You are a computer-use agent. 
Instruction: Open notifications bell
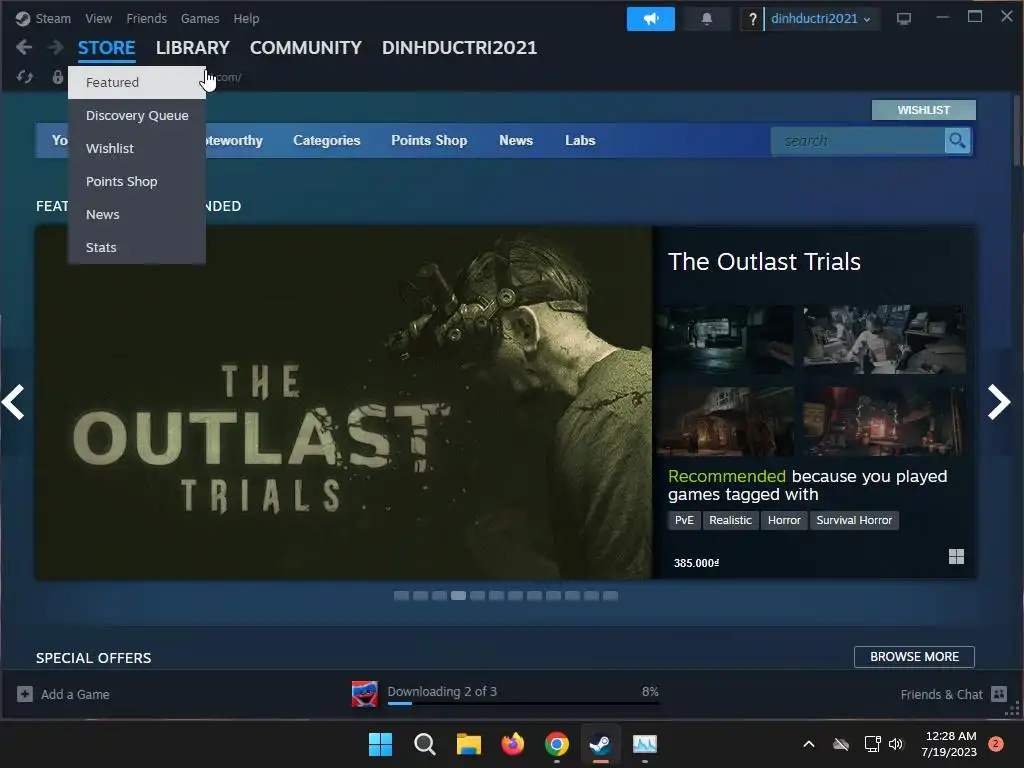(x=707, y=18)
